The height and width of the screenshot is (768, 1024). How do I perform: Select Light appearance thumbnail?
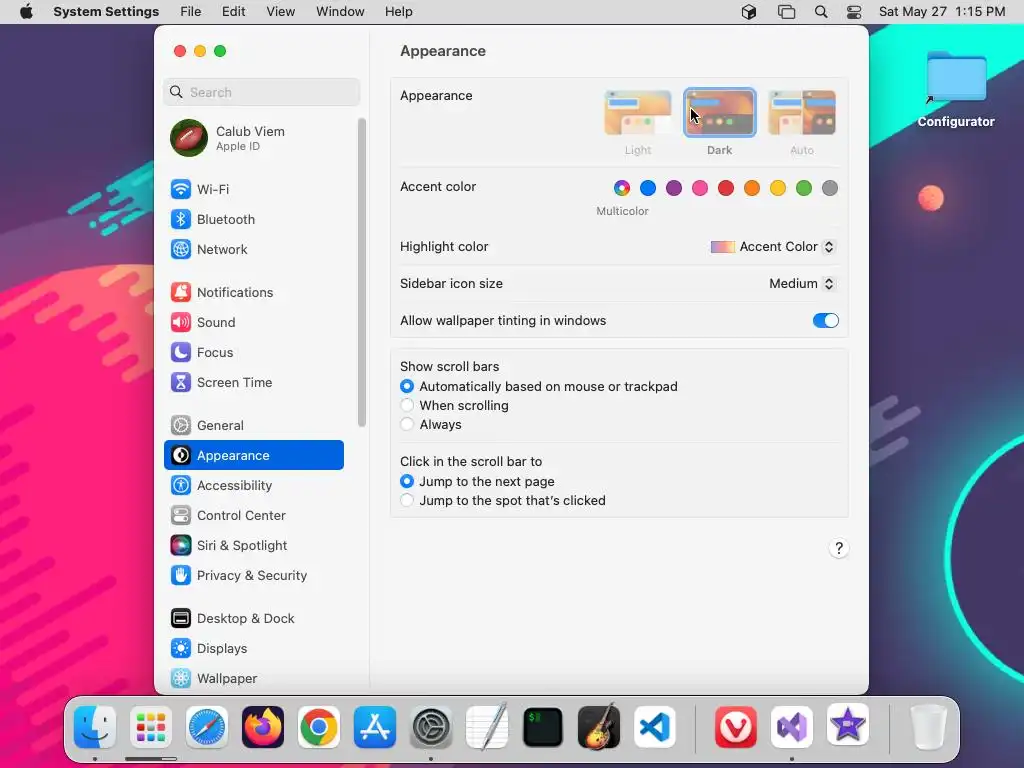click(x=638, y=112)
